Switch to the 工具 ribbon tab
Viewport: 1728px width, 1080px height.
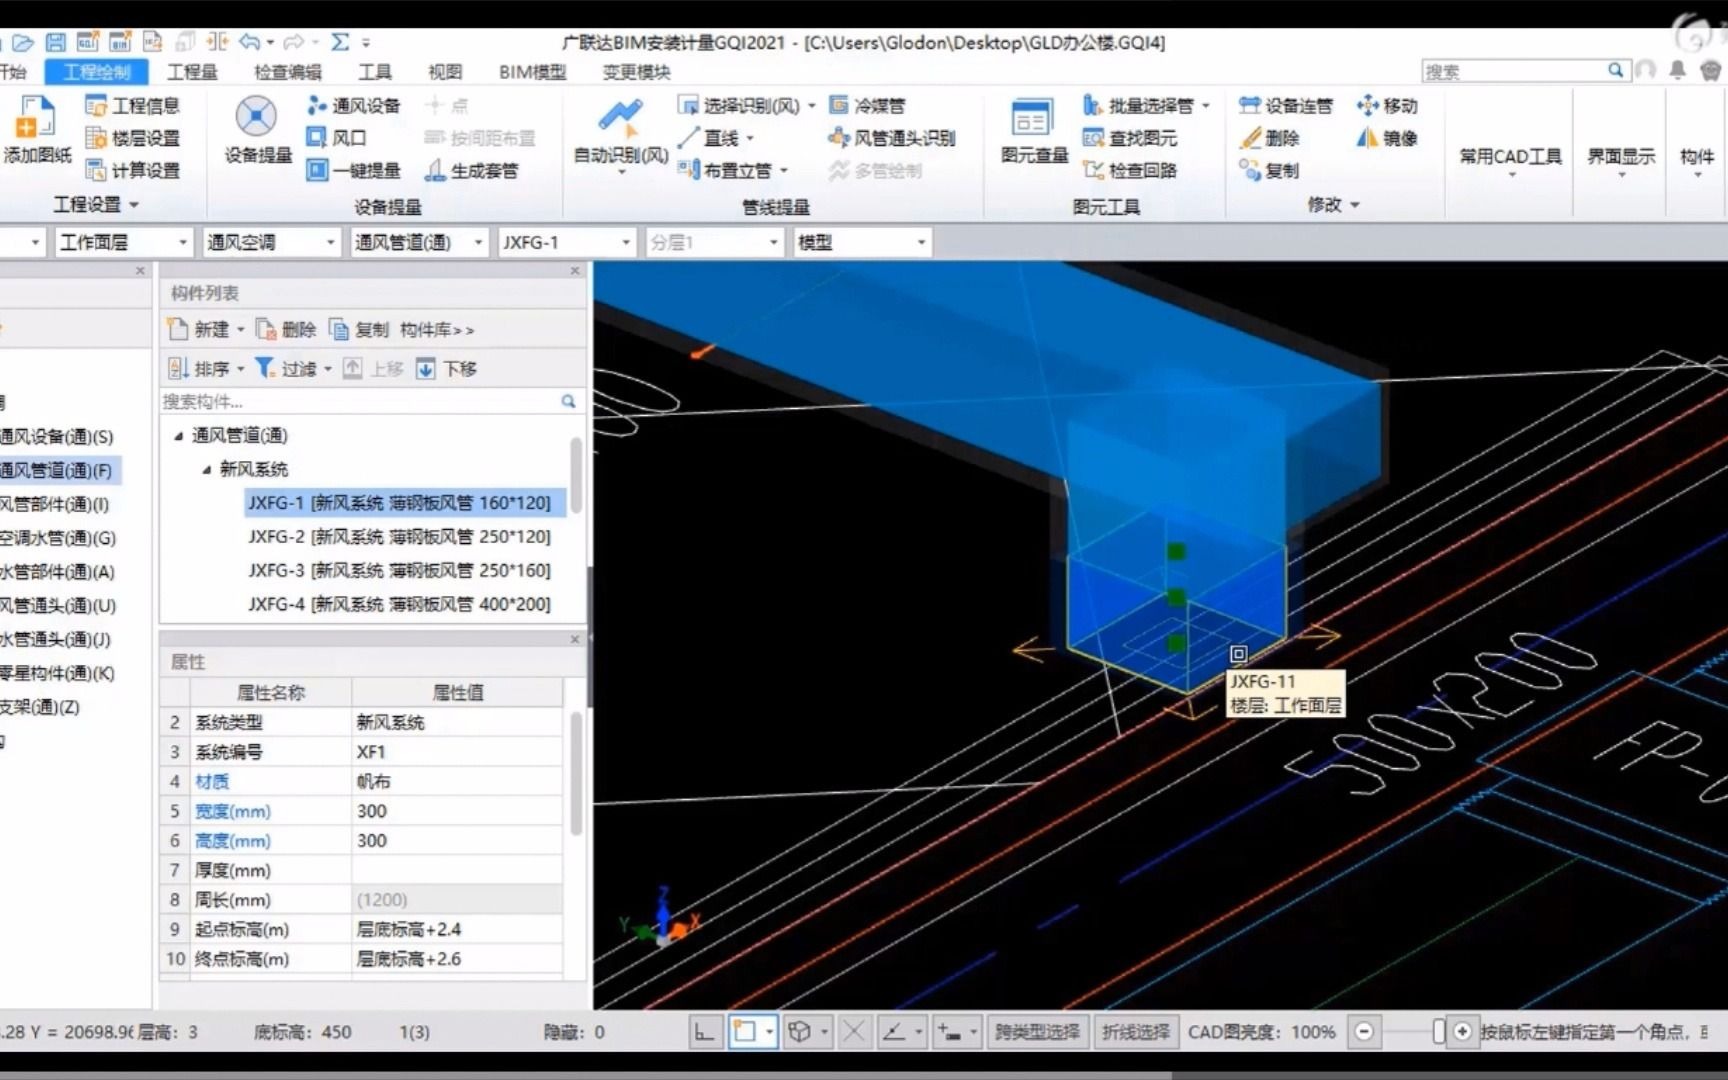(x=375, y=72)
